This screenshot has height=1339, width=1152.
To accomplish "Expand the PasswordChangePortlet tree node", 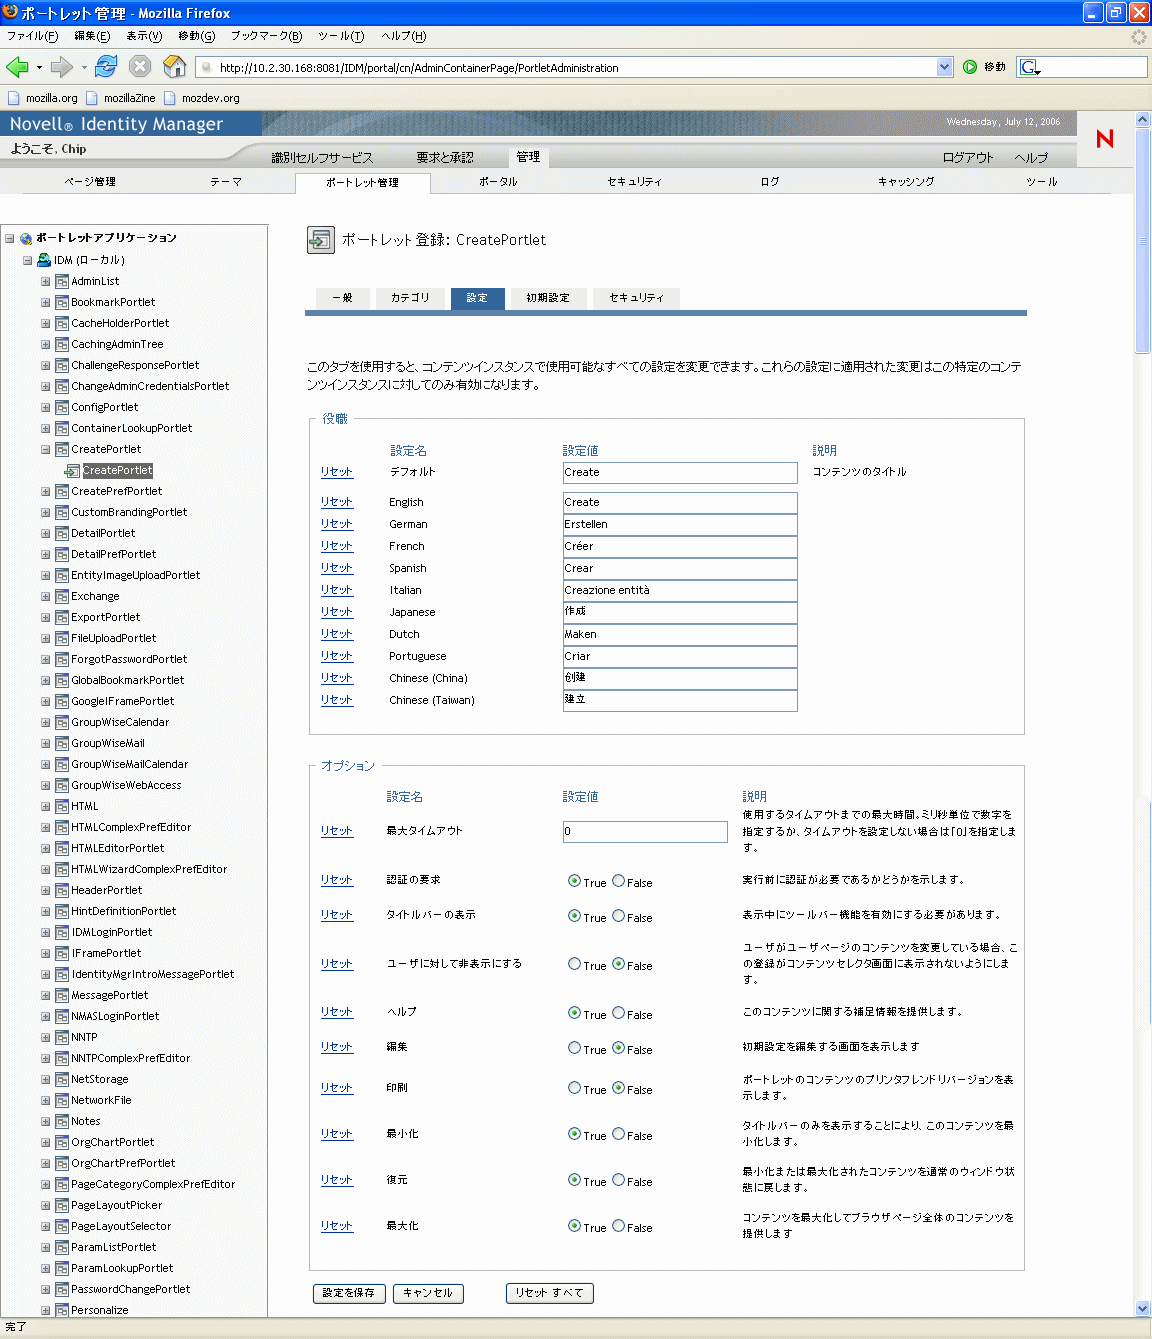I will (x=45, y=1289).
